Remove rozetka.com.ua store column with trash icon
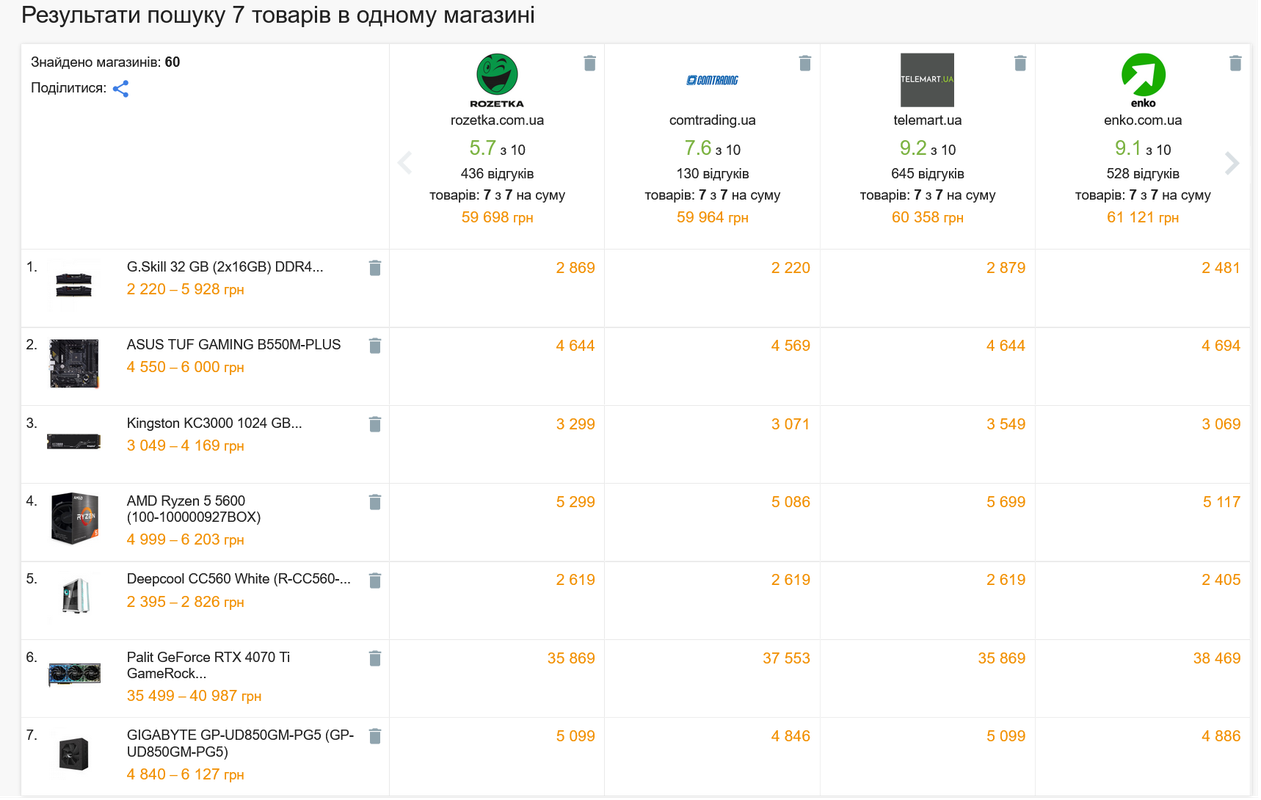This screenshot has width=1261, height=800. pyautogui.click(x=590, y=64)
